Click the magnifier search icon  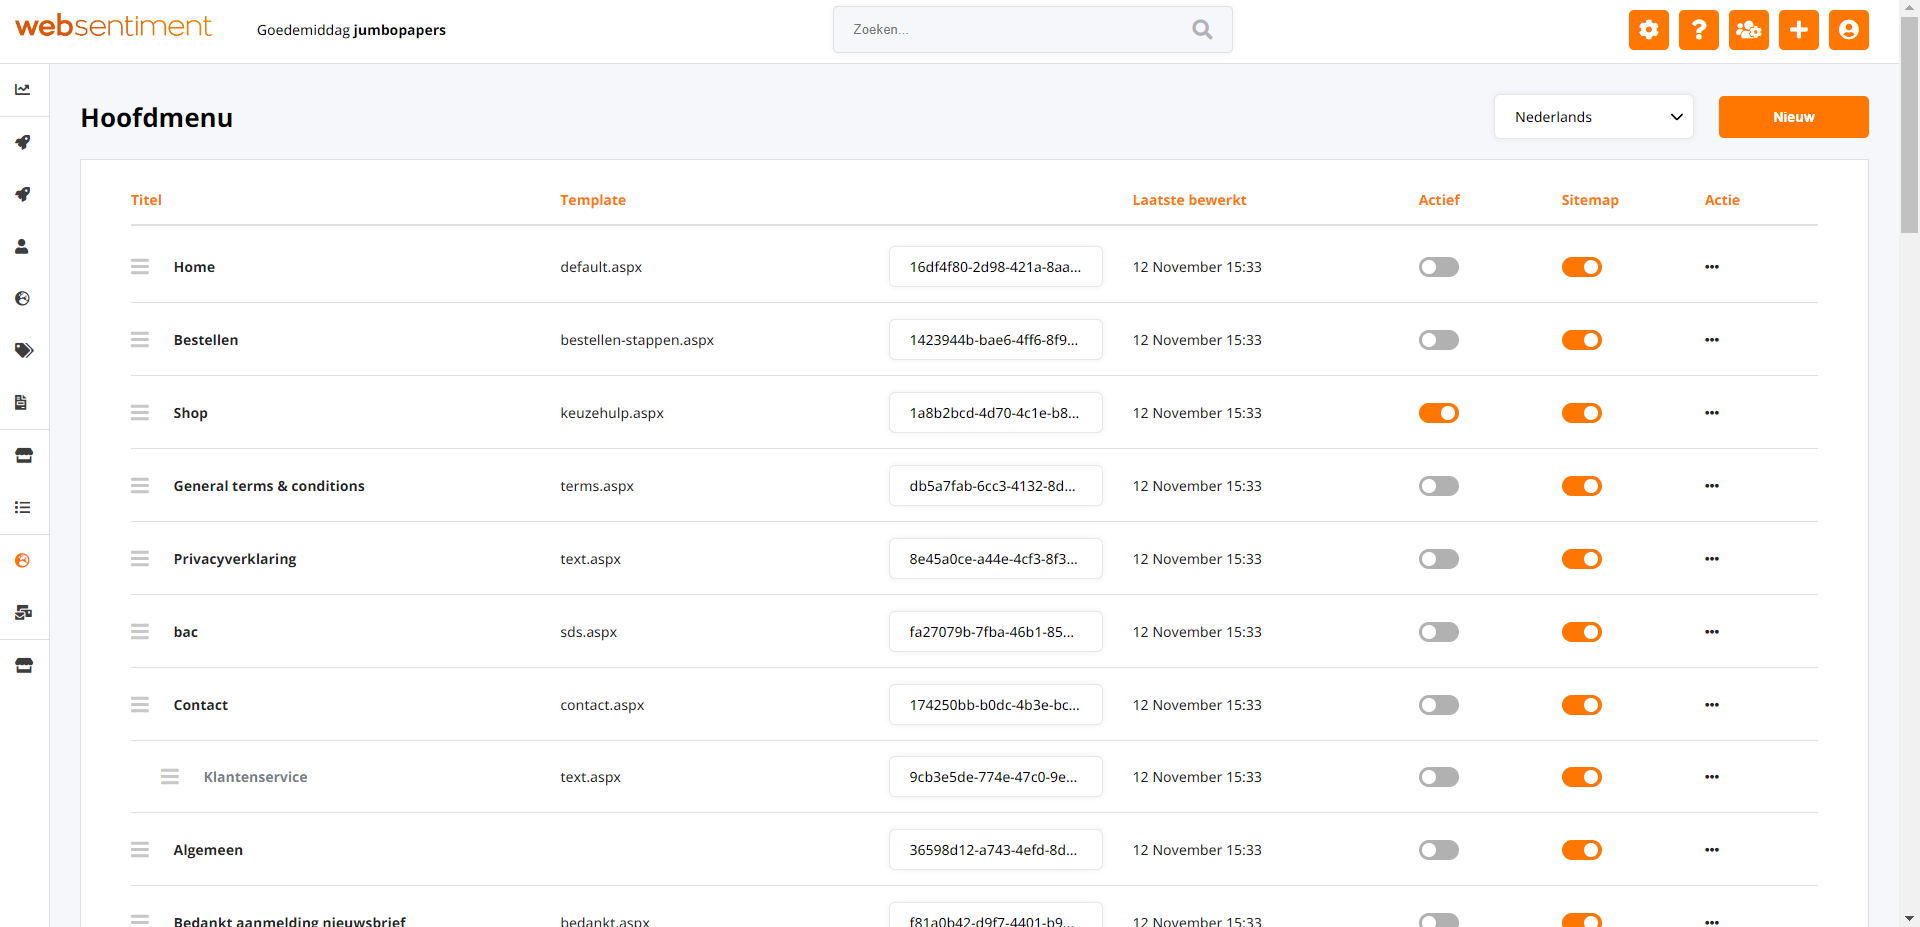[x=1202, y=30]
